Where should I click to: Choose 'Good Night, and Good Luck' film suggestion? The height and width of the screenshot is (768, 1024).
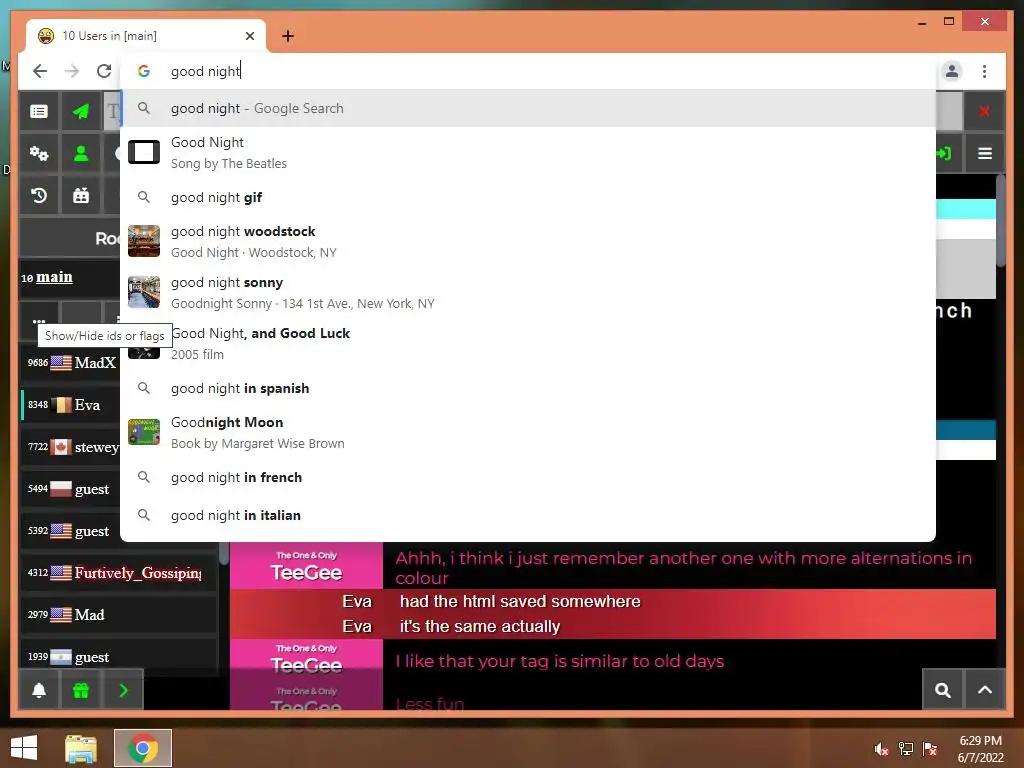pyautogui.click(x=528, y=343)
